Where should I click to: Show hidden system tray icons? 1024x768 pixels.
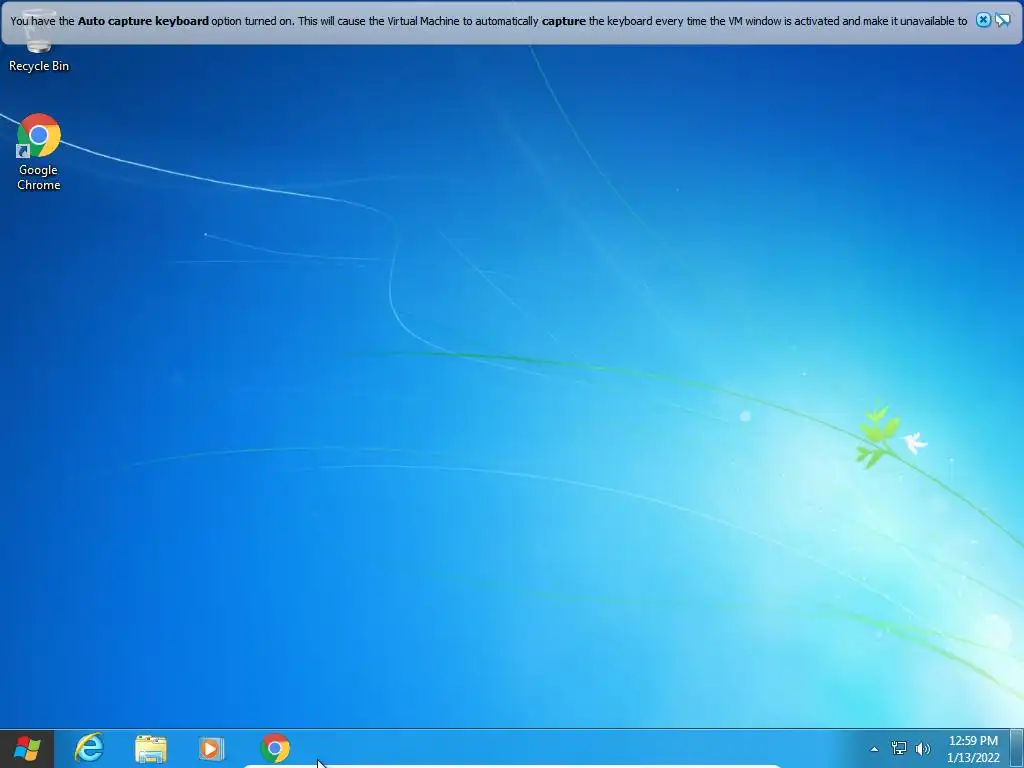[x=874, y=749]
